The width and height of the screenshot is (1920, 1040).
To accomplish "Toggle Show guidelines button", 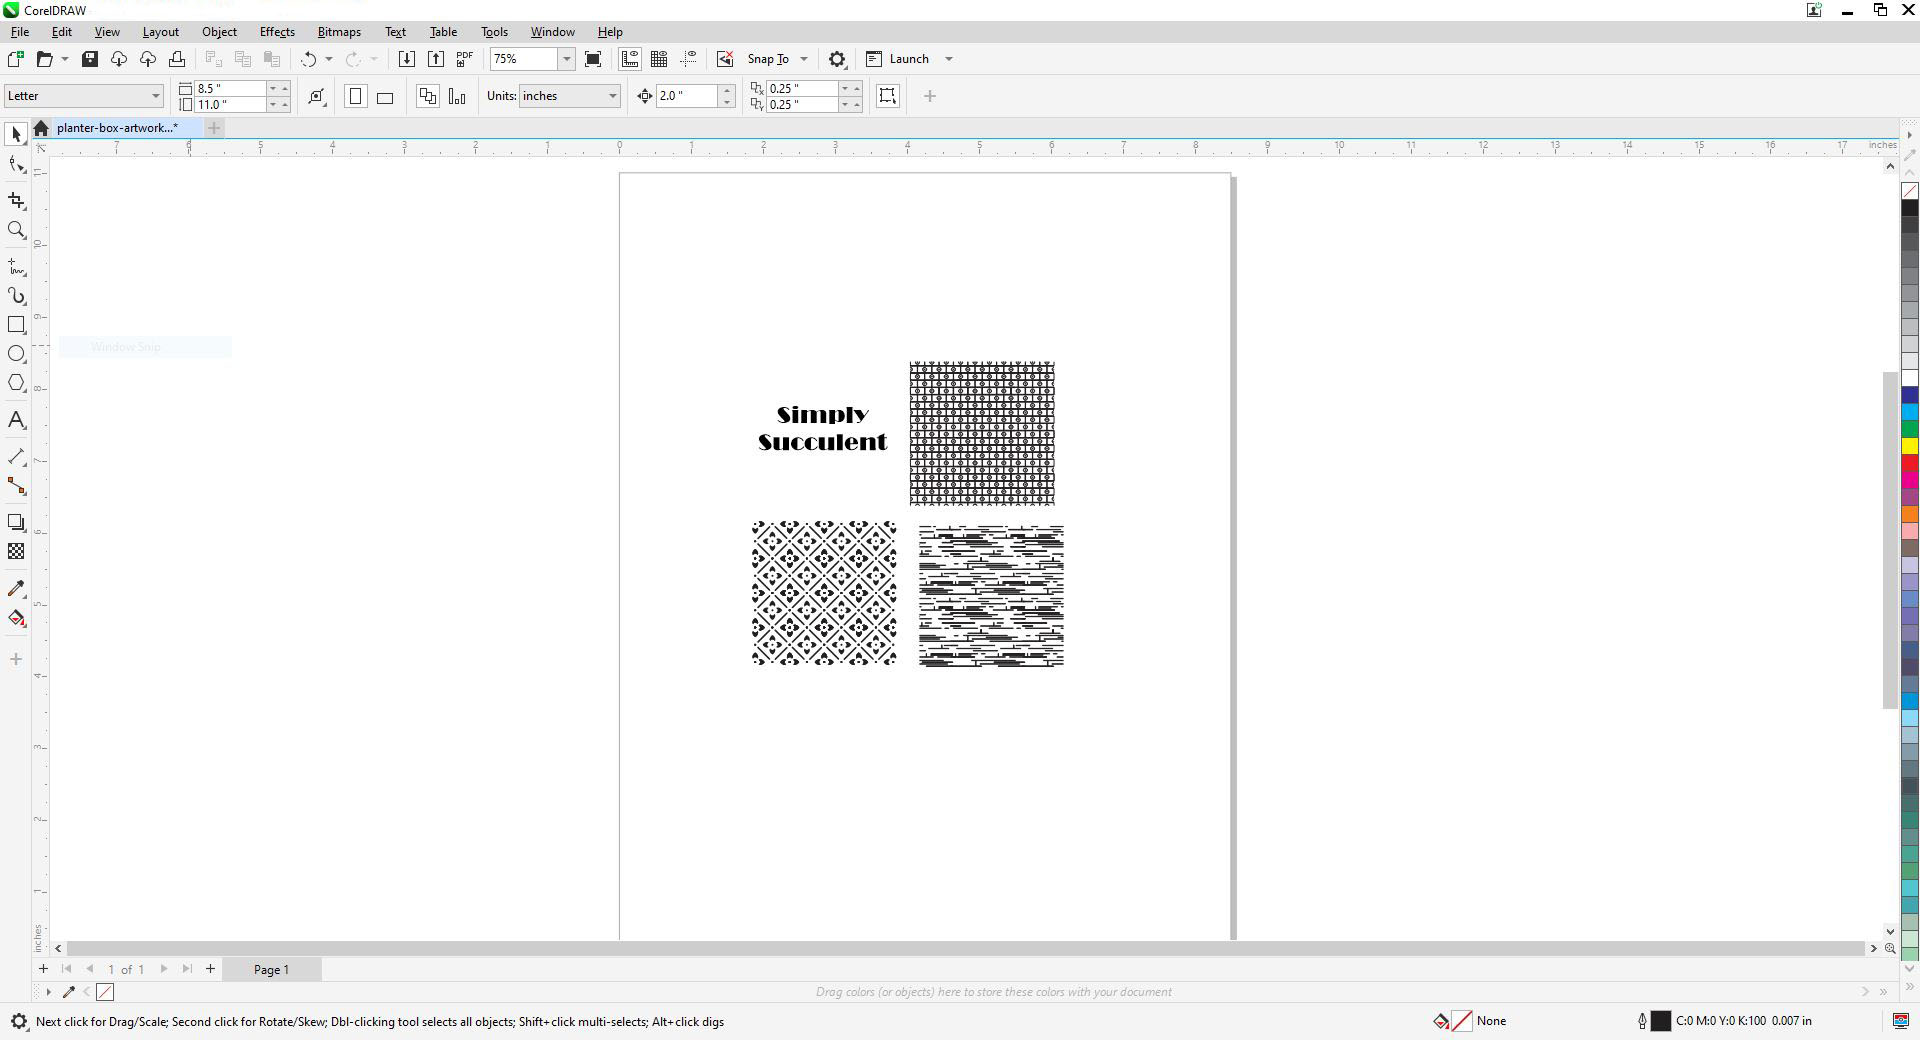I will pos(688,59).
